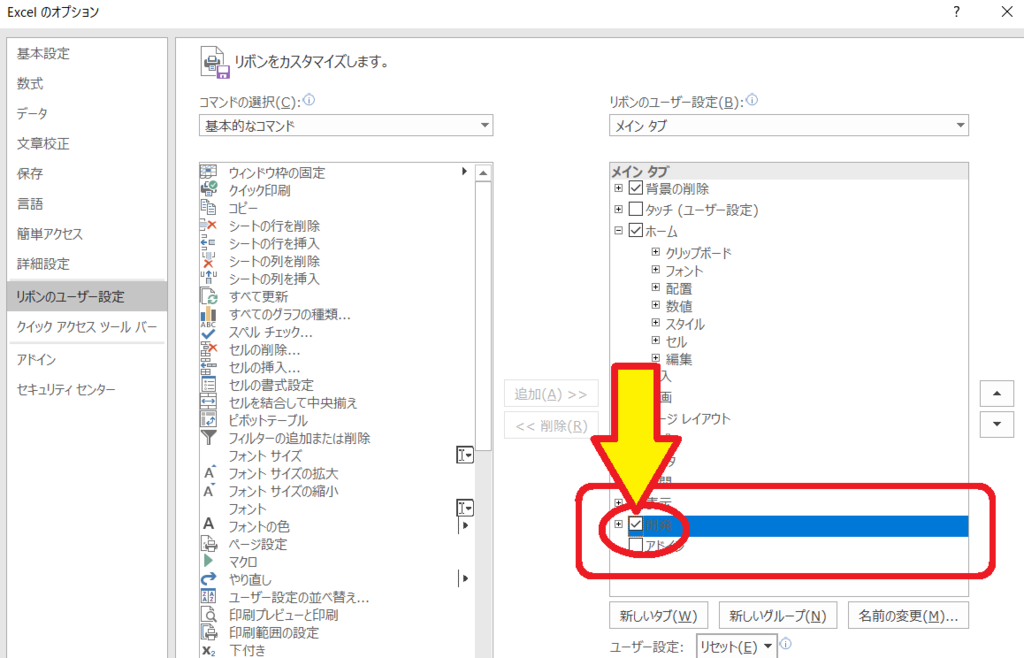The height and width of the screenshot is (658, 1024).
Task: Click the シートの行を削除 icon
Action: pyautogui.click(x=208, y=225)
